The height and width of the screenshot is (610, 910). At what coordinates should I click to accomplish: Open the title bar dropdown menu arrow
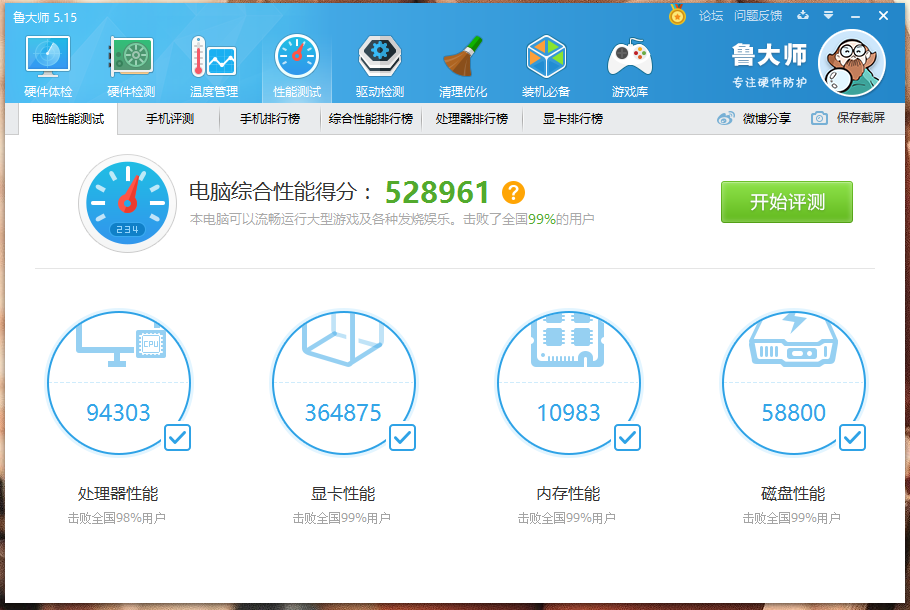(829, 15)
